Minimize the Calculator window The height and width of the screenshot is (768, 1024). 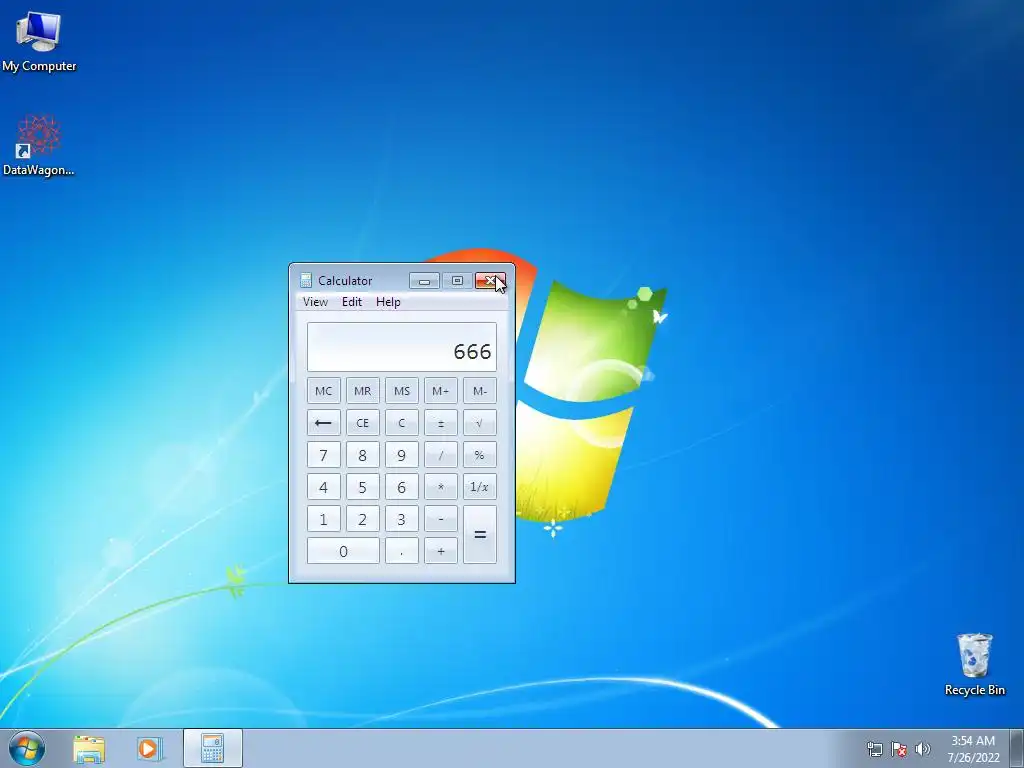pyautogui.click(x=424, y=281)
